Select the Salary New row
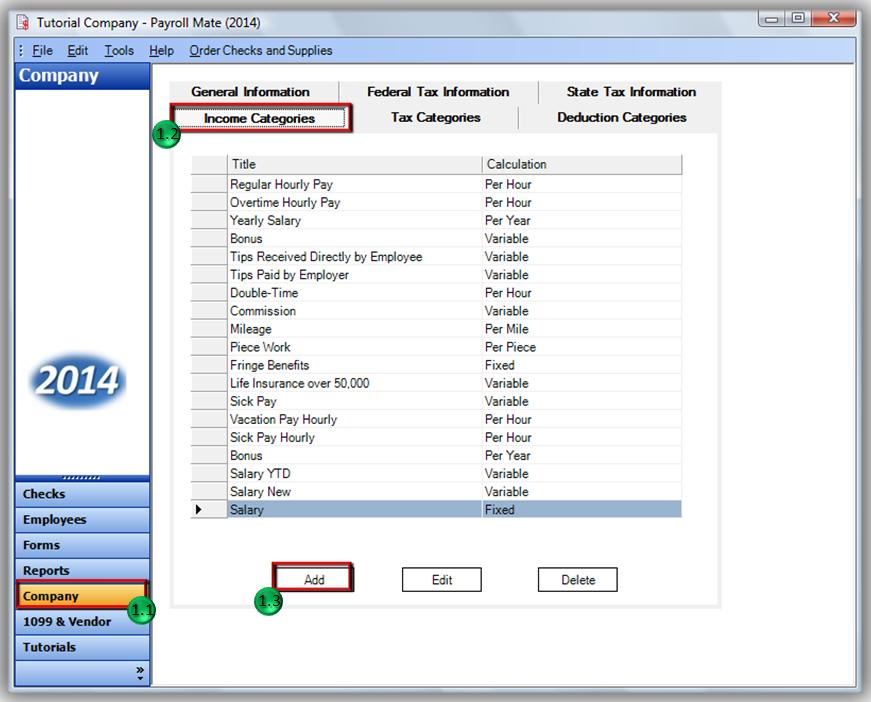Image resolution: width=871 pixels, height=702 pixels. coord(436,491)
